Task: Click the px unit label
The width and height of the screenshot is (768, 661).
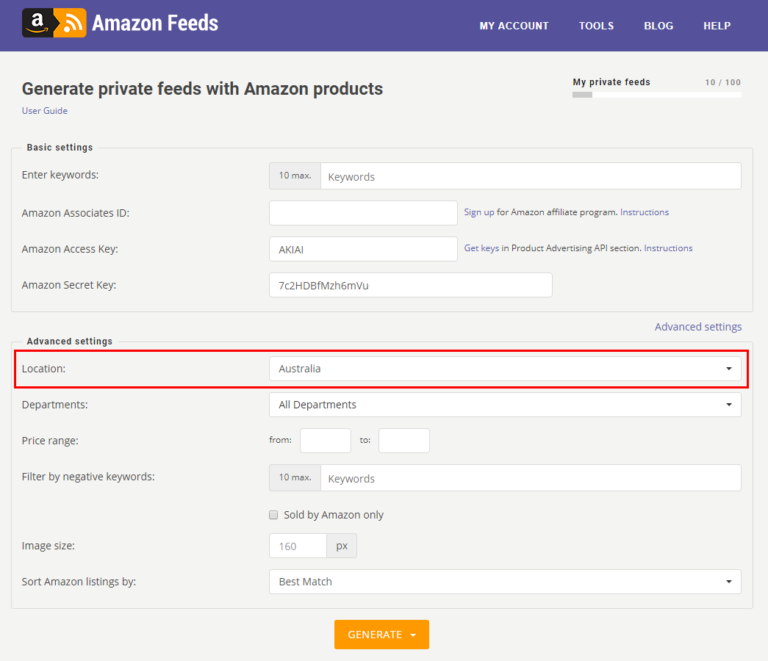Action: [342, 546]
